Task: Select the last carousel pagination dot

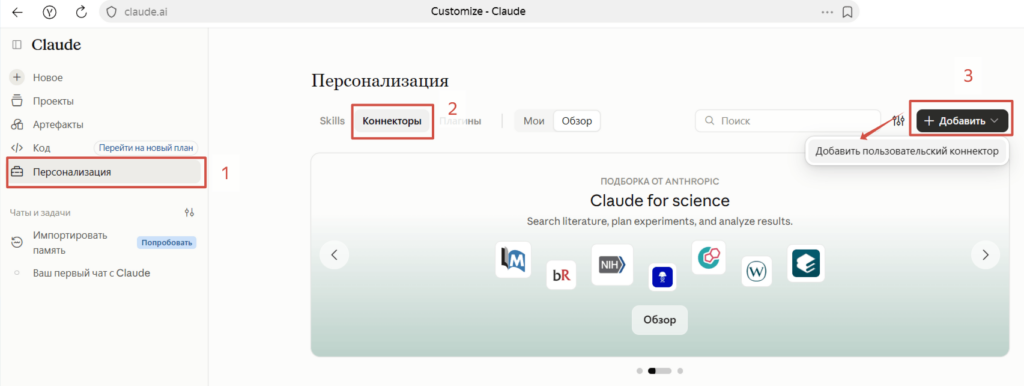Action: [680, 370]
